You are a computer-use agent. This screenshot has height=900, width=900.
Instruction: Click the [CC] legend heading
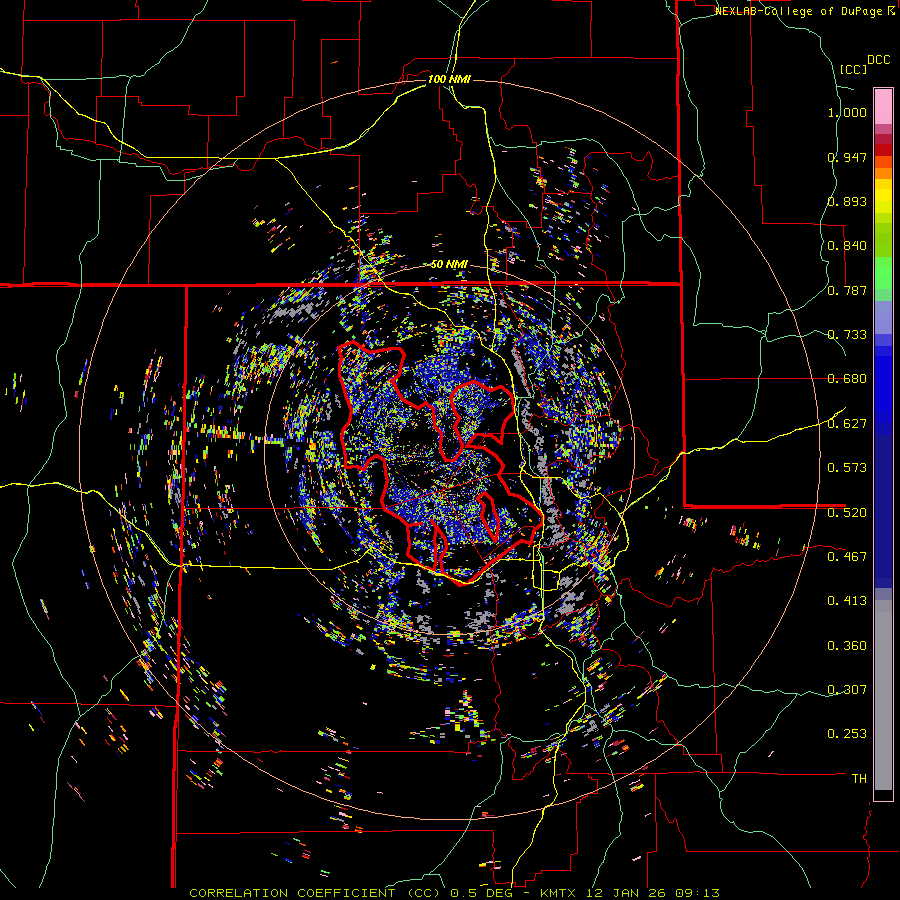853,69
